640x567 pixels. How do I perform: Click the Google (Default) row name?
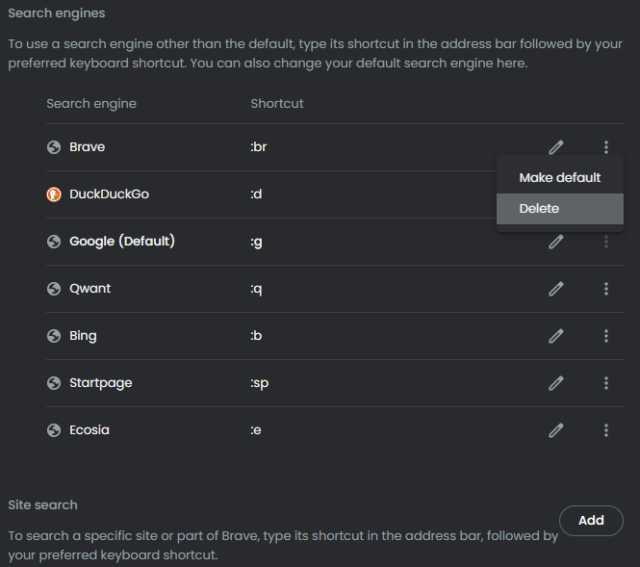pyautogui.click(x=122, y=241)
